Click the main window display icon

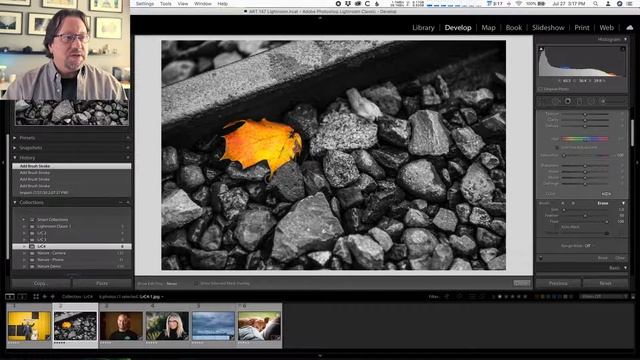[10, 297]
